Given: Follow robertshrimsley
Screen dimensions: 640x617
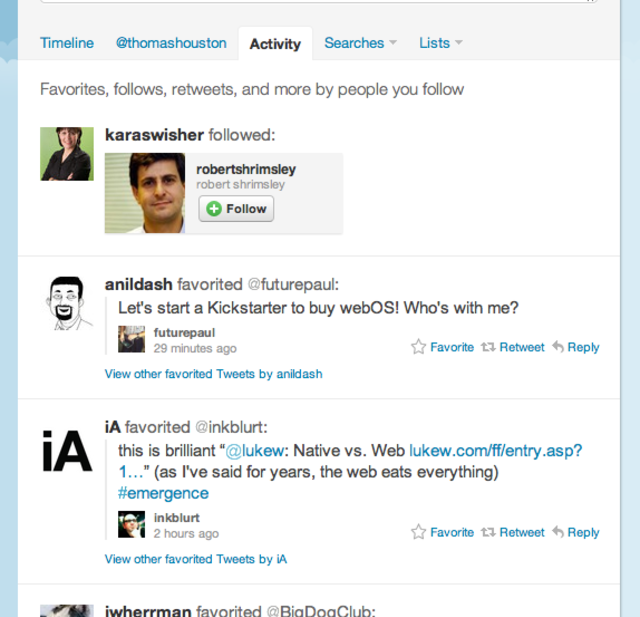Looking at the screenshot, I should click(236, 209).
